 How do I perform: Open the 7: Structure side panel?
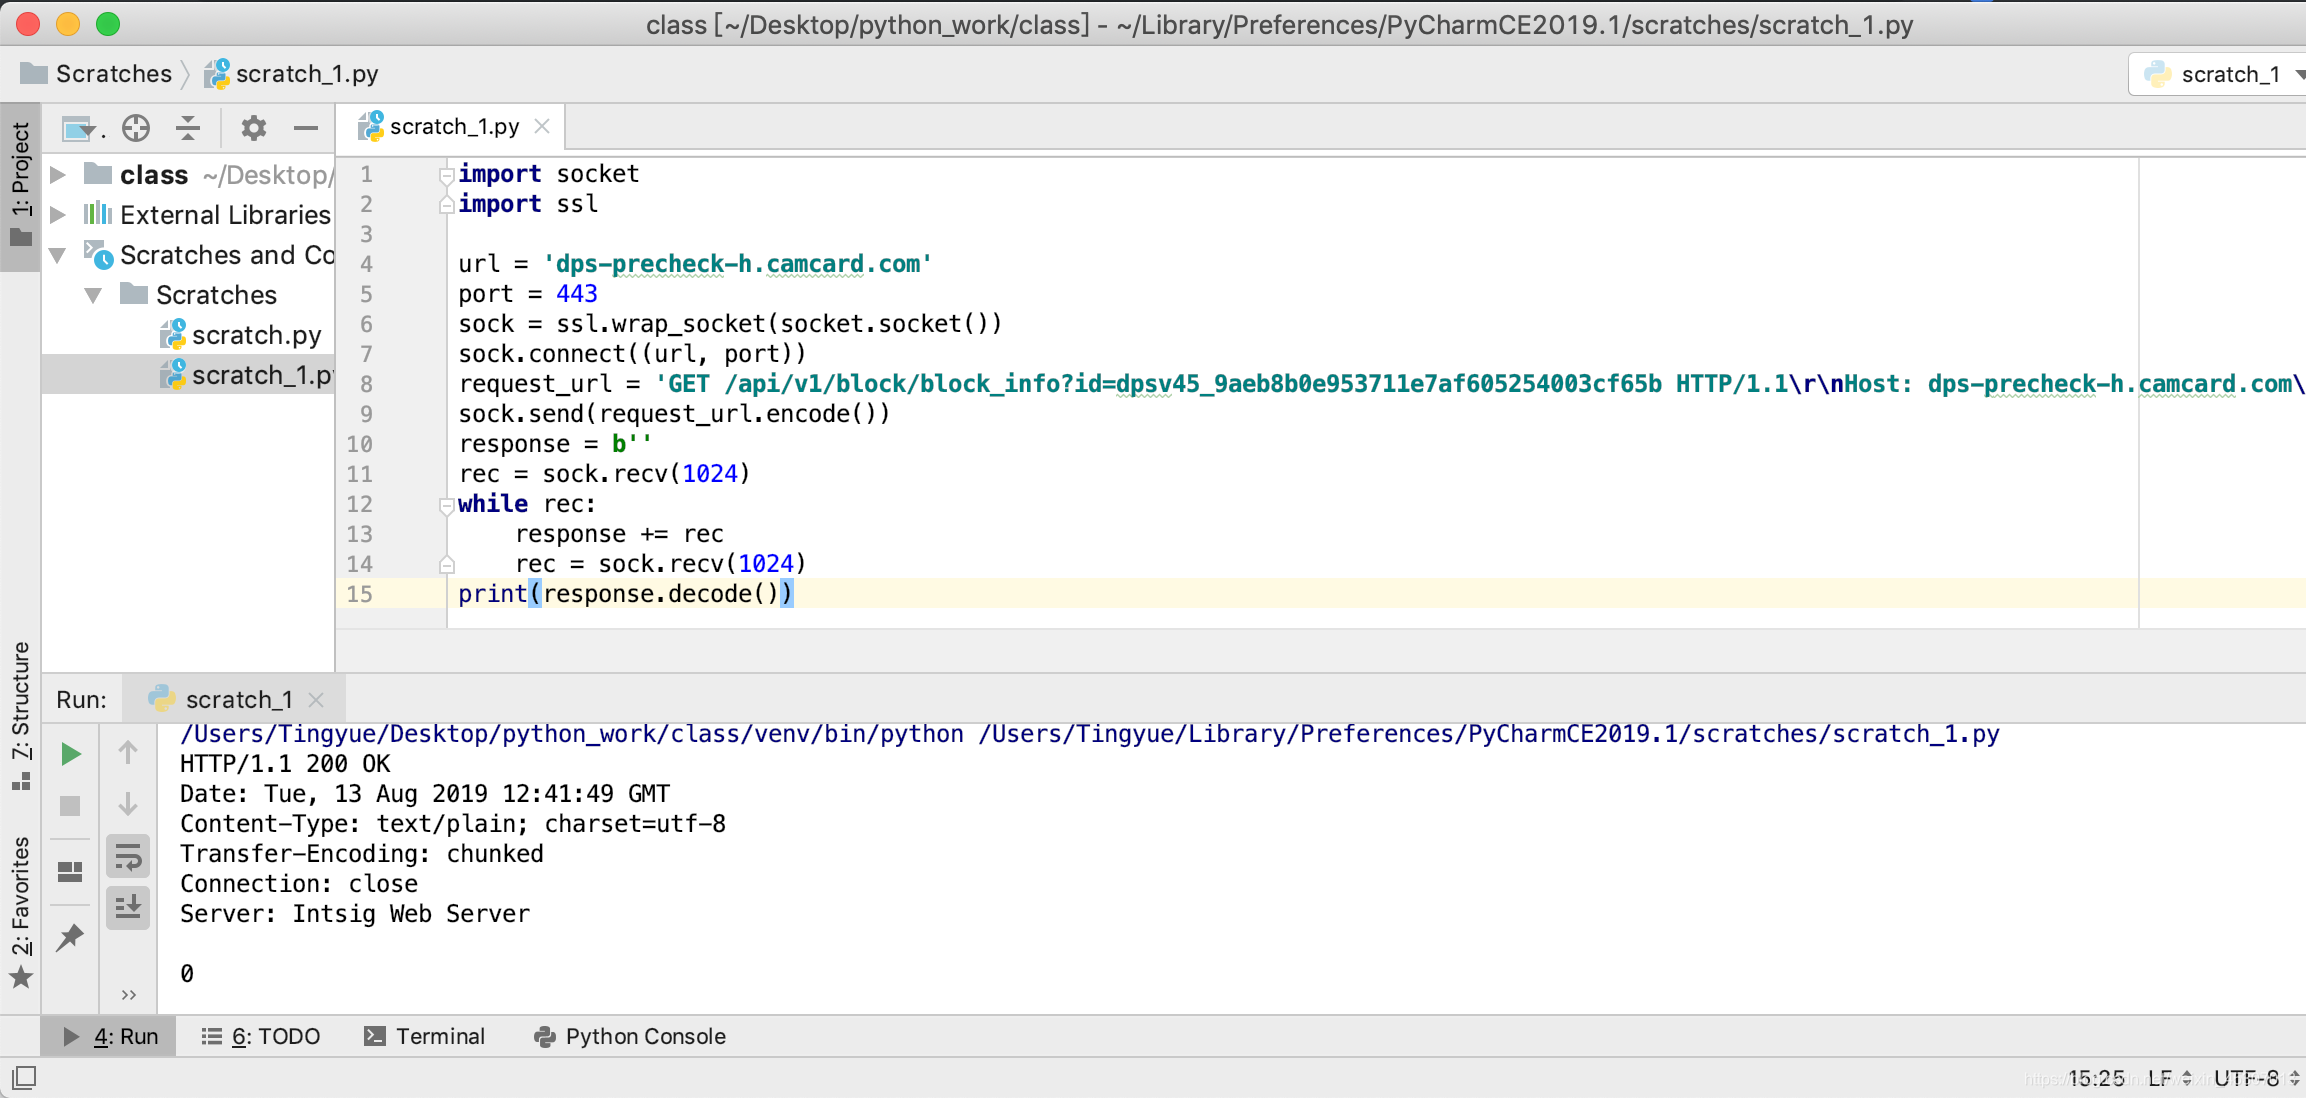(x=21, y=715)
